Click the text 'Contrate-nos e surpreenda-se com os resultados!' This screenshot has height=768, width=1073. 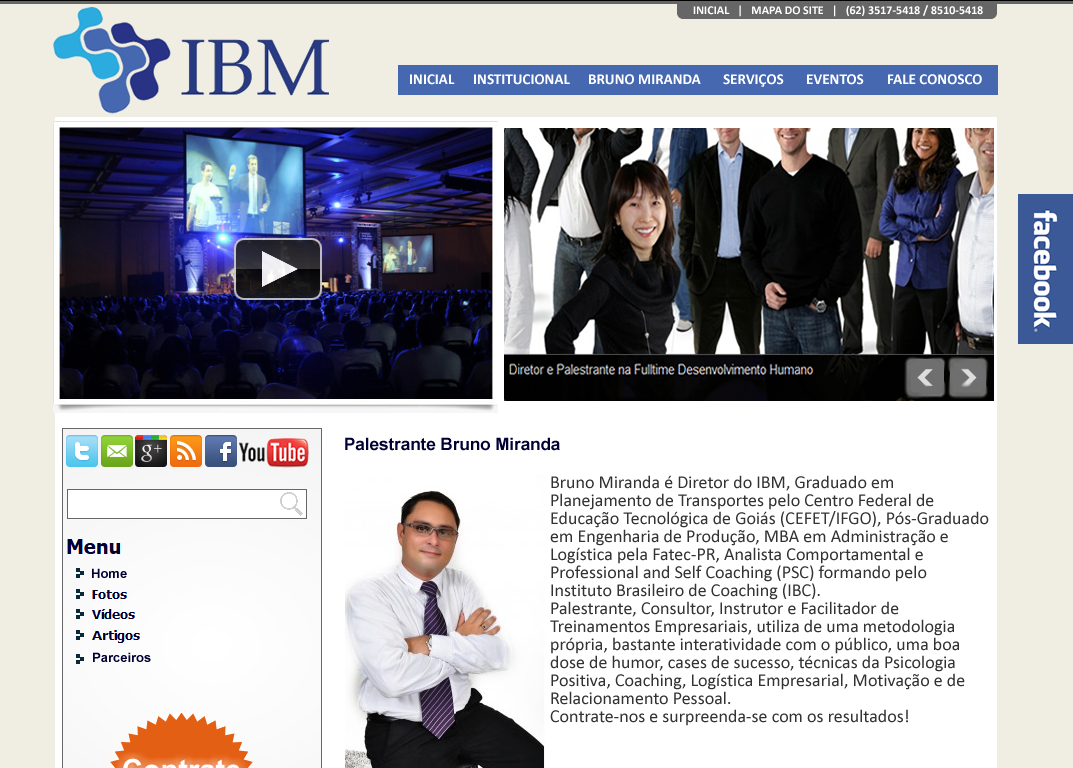[729, 717]
